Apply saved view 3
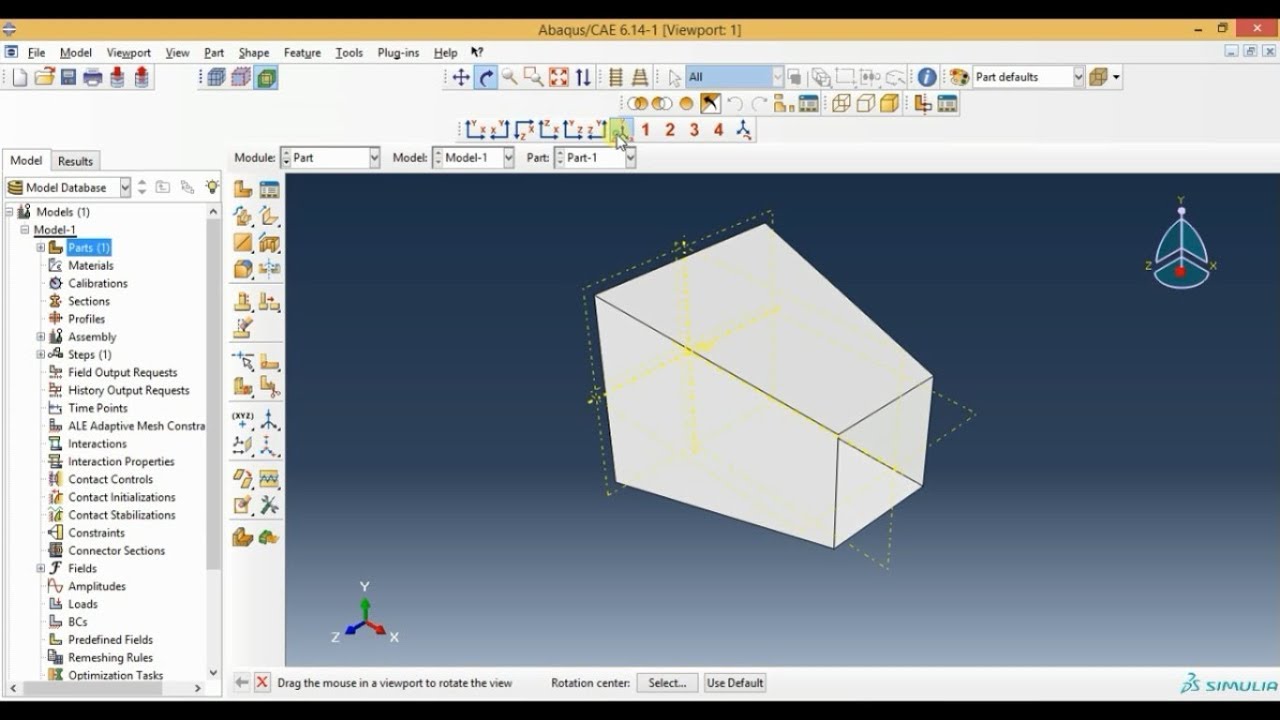The width and height of the screenshot is (1280, 720). [694, 130]
